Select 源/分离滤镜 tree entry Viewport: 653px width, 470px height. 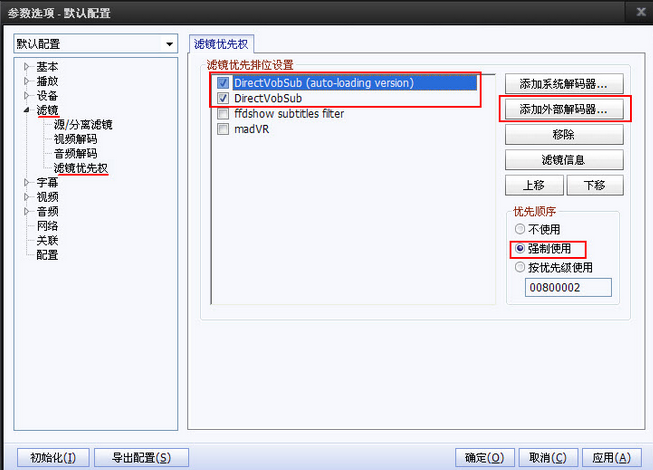pyautogui.click(x=83, y=124)
